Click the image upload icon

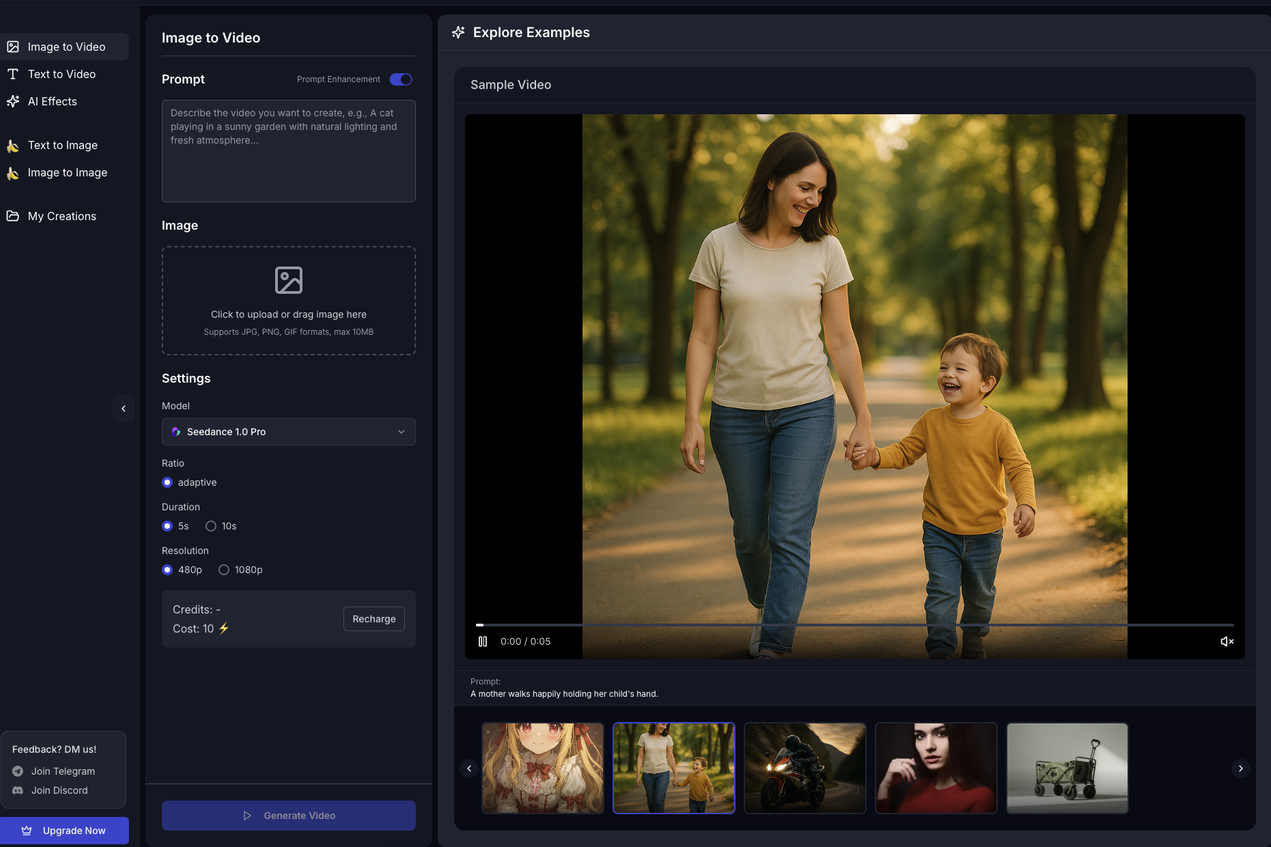288,280
